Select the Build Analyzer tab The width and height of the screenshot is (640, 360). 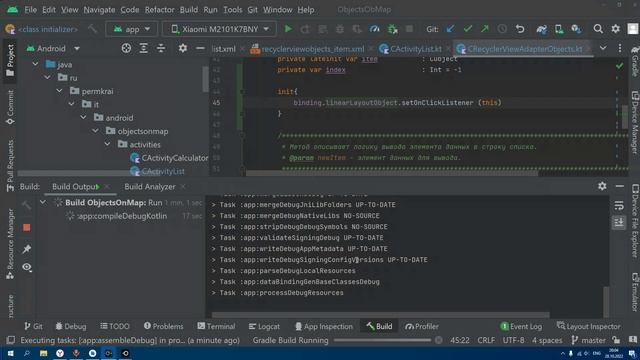point(150,187)
